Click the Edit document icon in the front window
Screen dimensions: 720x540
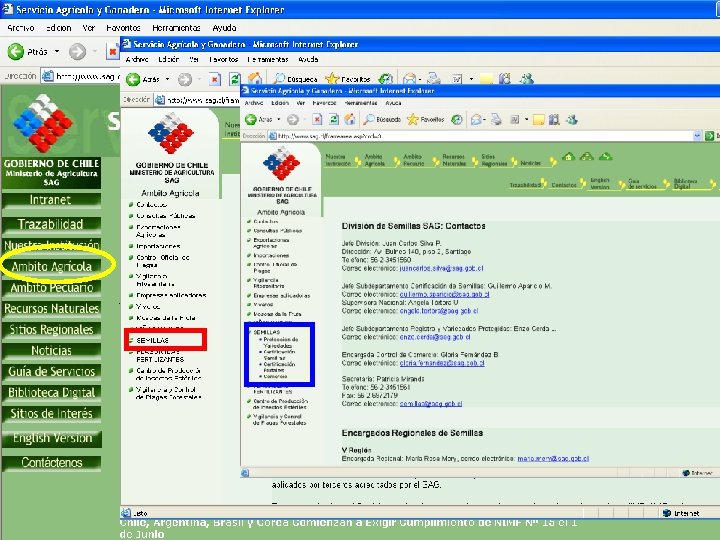coord(515,120)
